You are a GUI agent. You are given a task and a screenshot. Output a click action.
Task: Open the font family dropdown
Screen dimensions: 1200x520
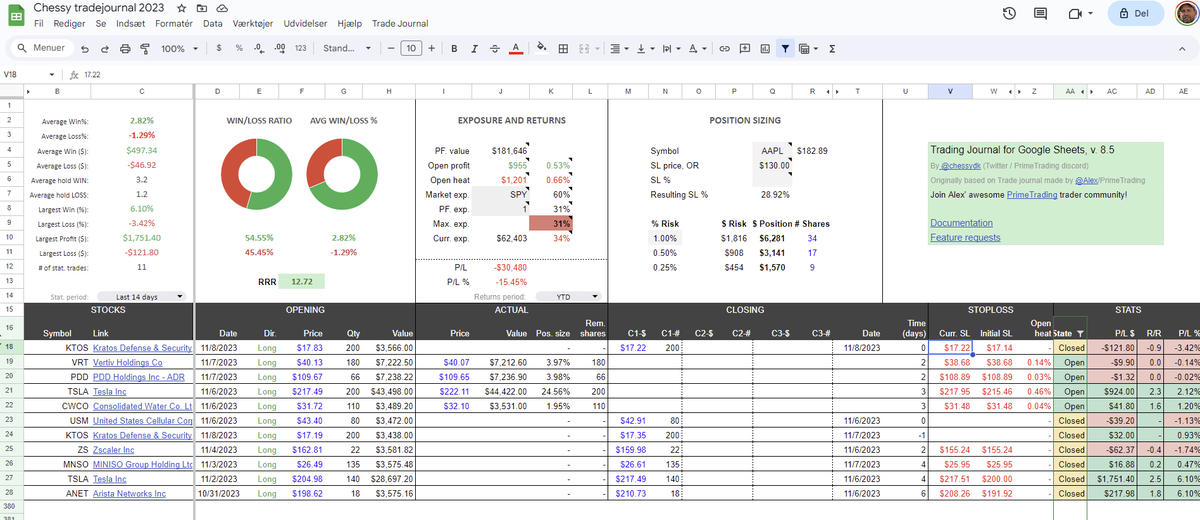(x=347, y=48)
